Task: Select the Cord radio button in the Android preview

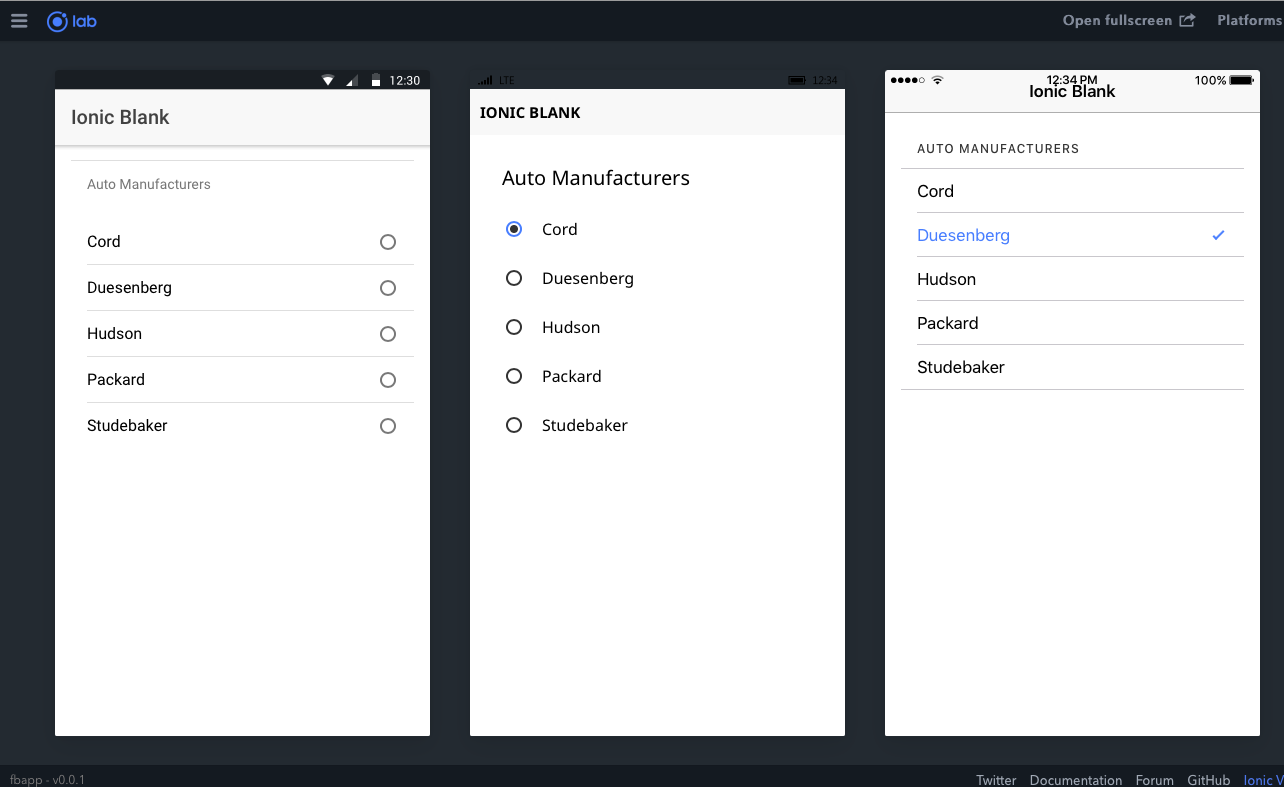Action: pos(388,242)
